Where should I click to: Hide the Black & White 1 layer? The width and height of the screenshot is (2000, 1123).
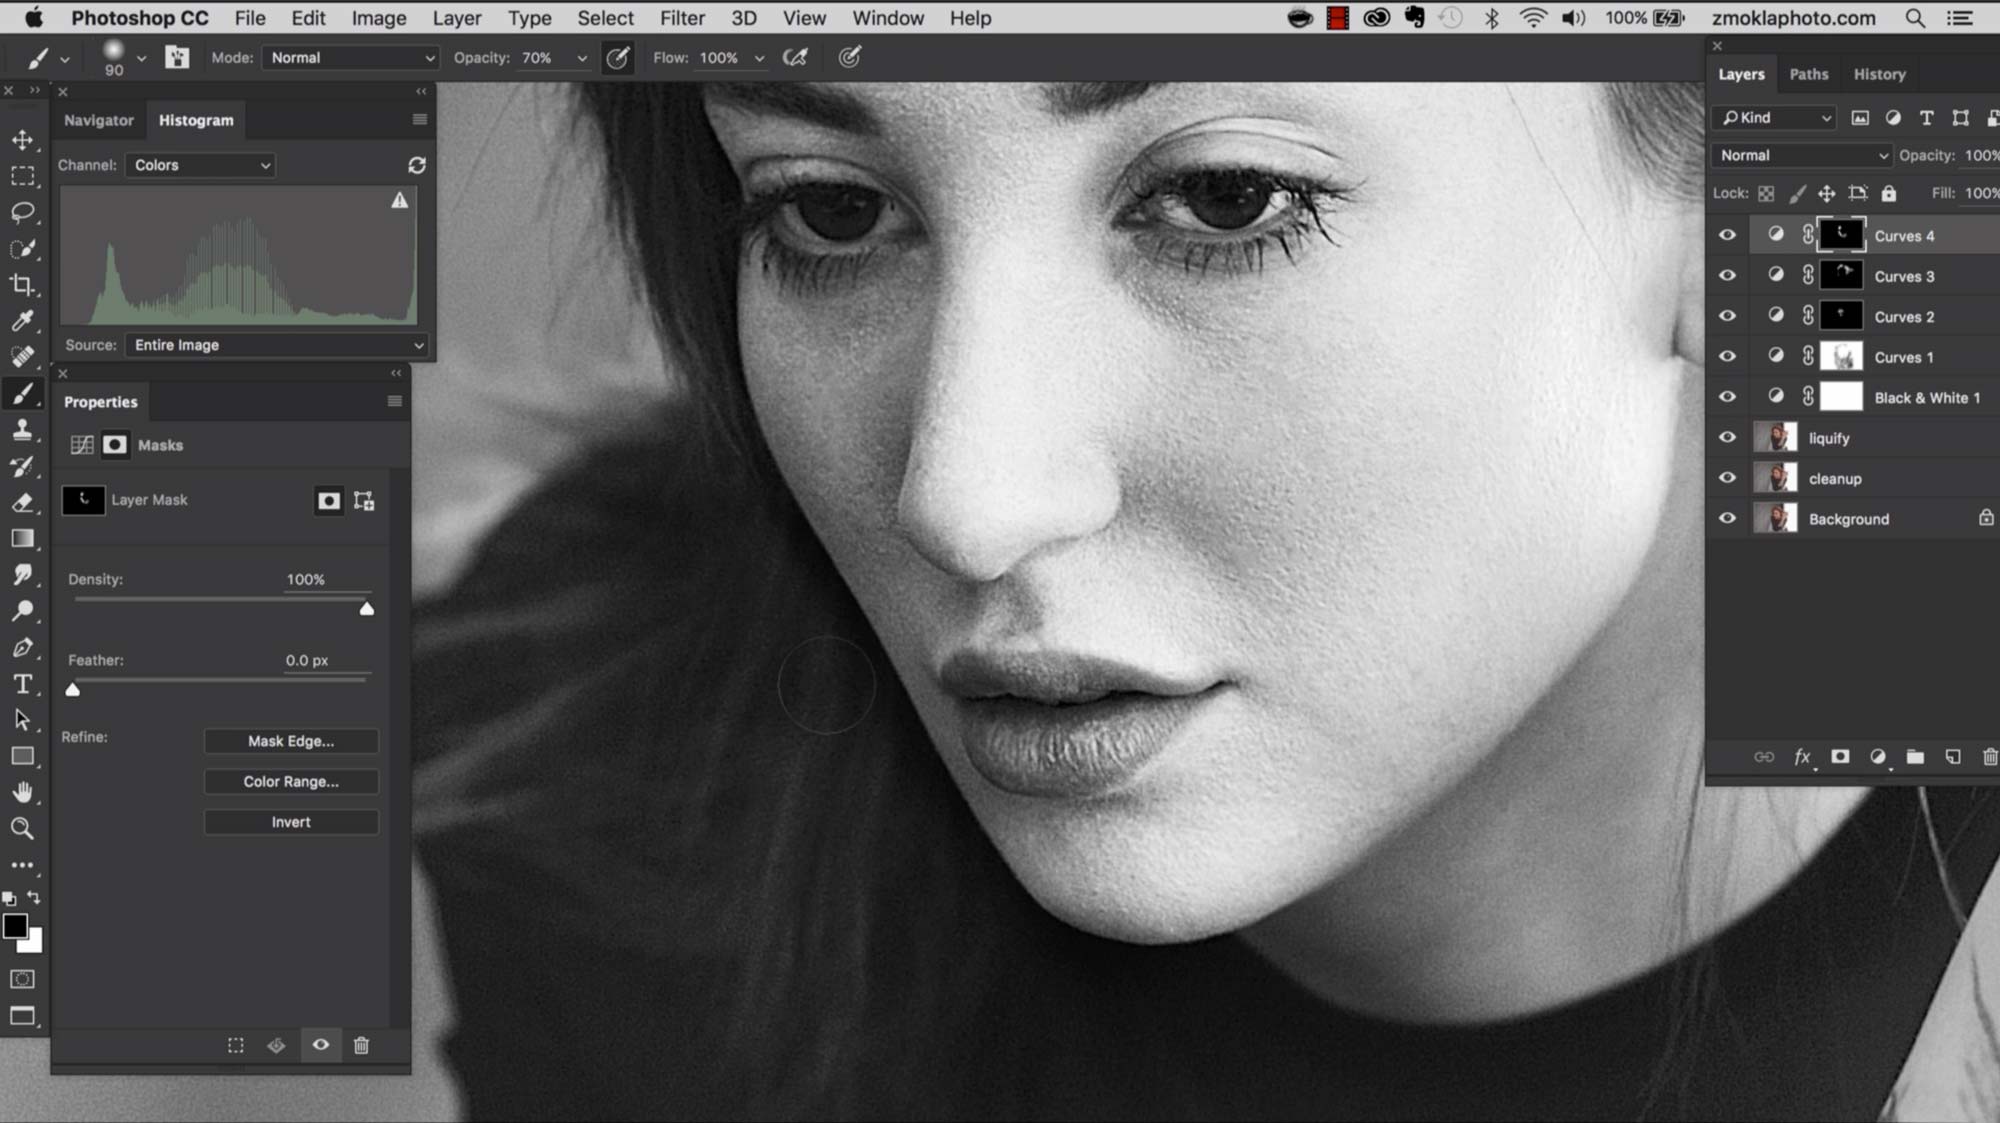(1727, 397)
